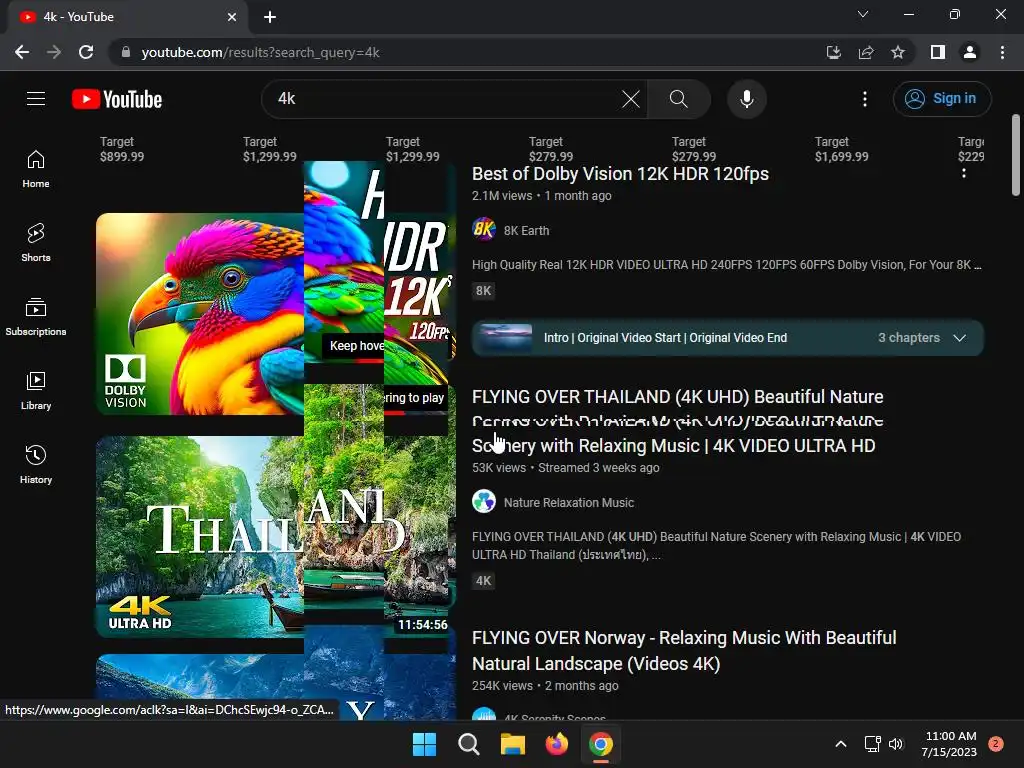Click Target $899.99 ad item
This screenshot has width=1024, height=768.
point(122,149)
